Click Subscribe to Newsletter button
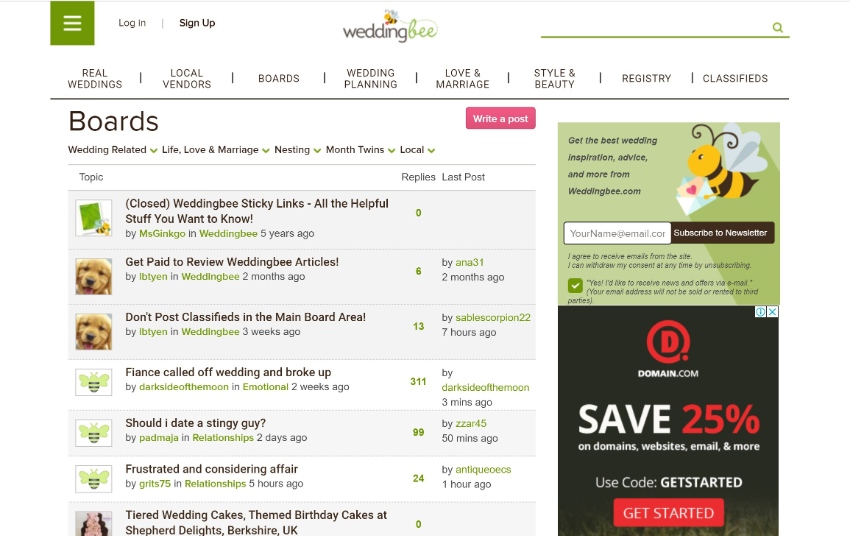 [x=722, y=233]
